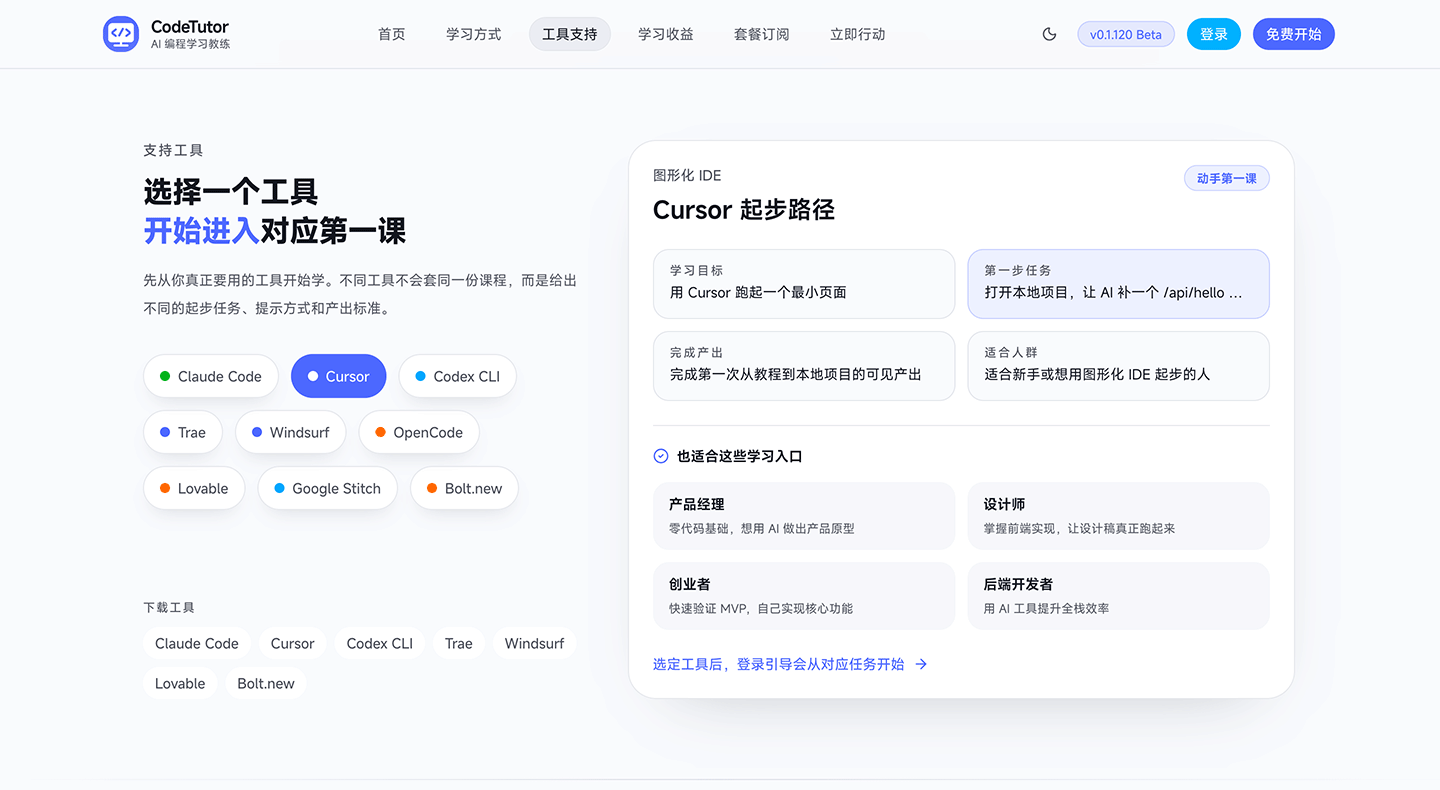Click the Cursor 起步路径 heading
1440x790 pixels.
click(x=744, y=210)
